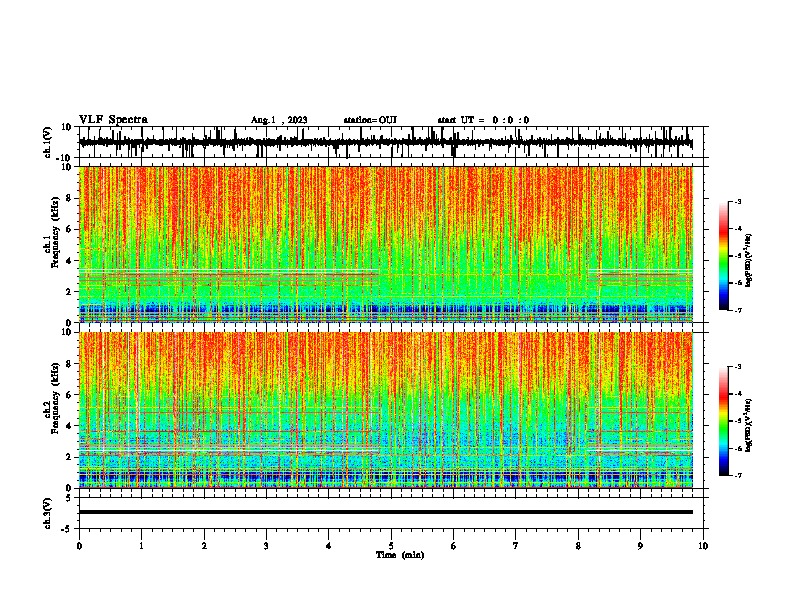The height and width of the screenshot is (612, 792).
Task: Click the ch.2 colorbar log(PSD) label
Action: click(748, 426)
